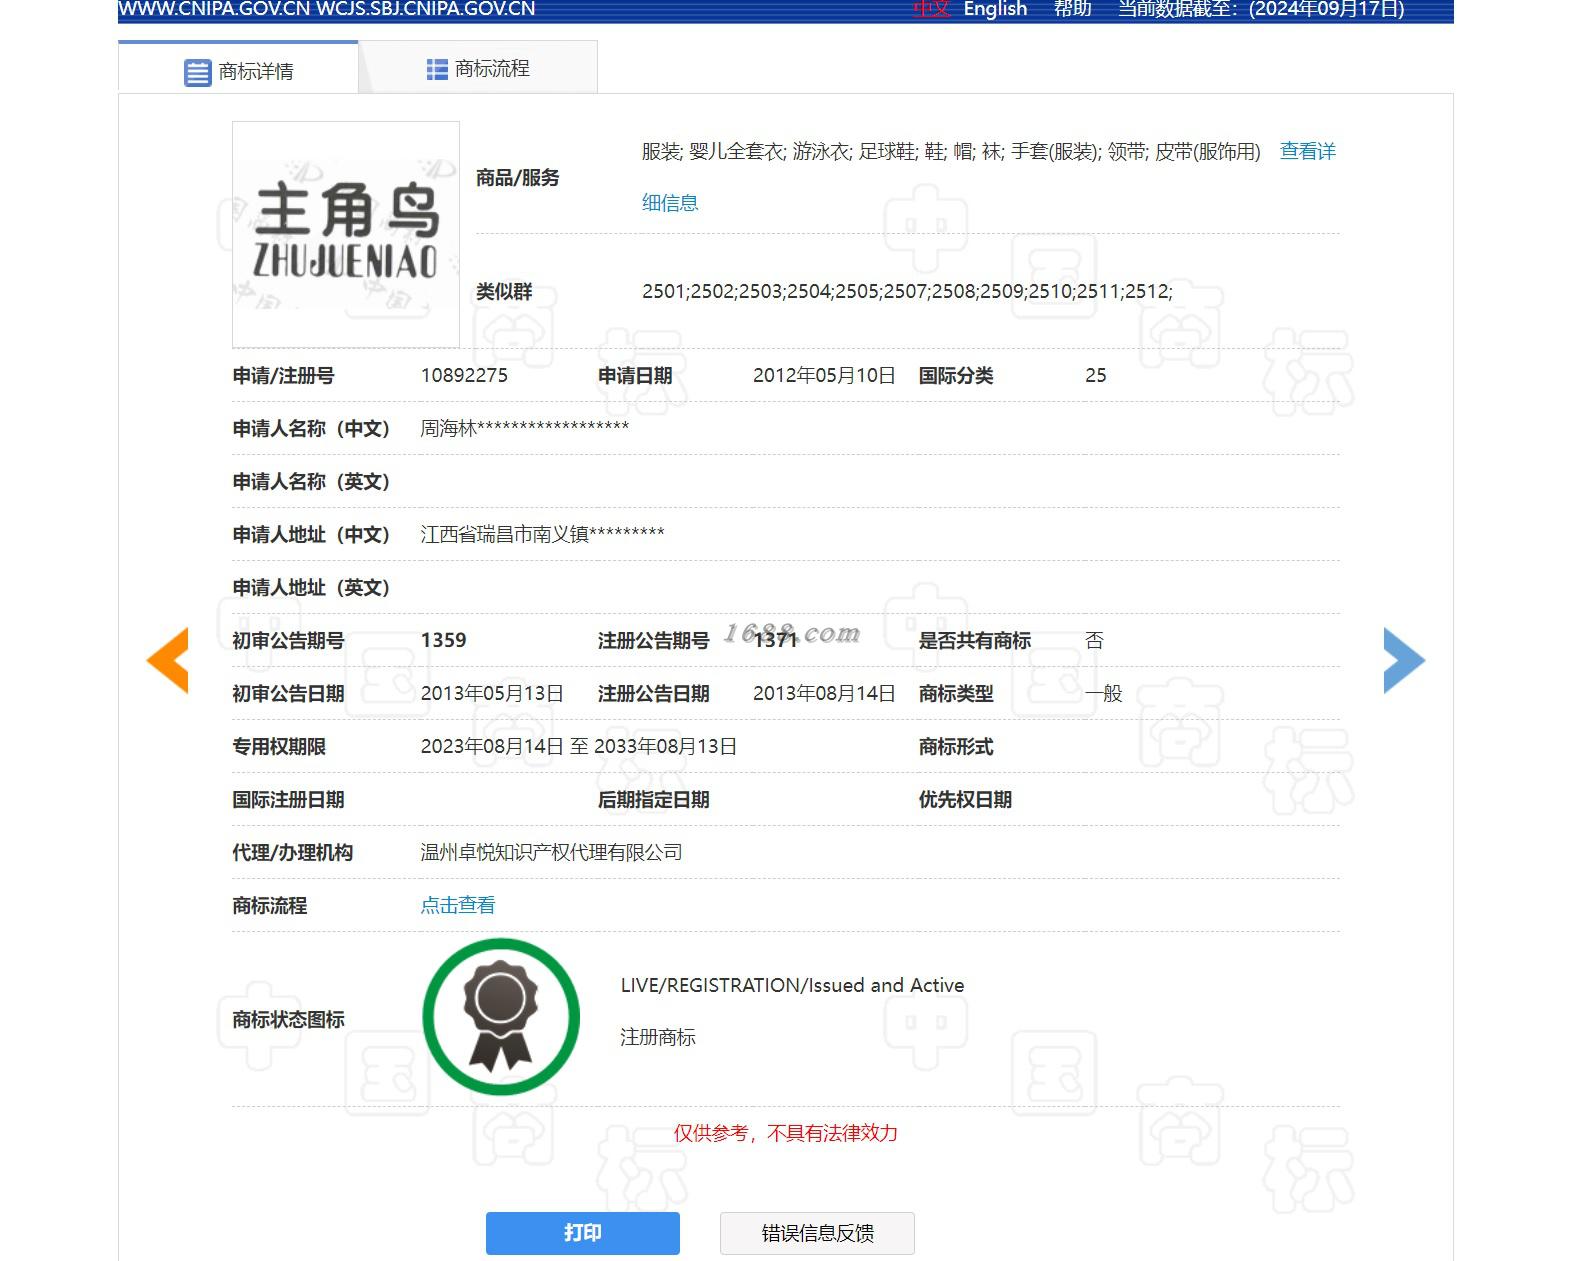1582x1261 pixels.
Task: Click the green registered trademark status badge
Action: pyautogui.click(x=501, y=1016)
